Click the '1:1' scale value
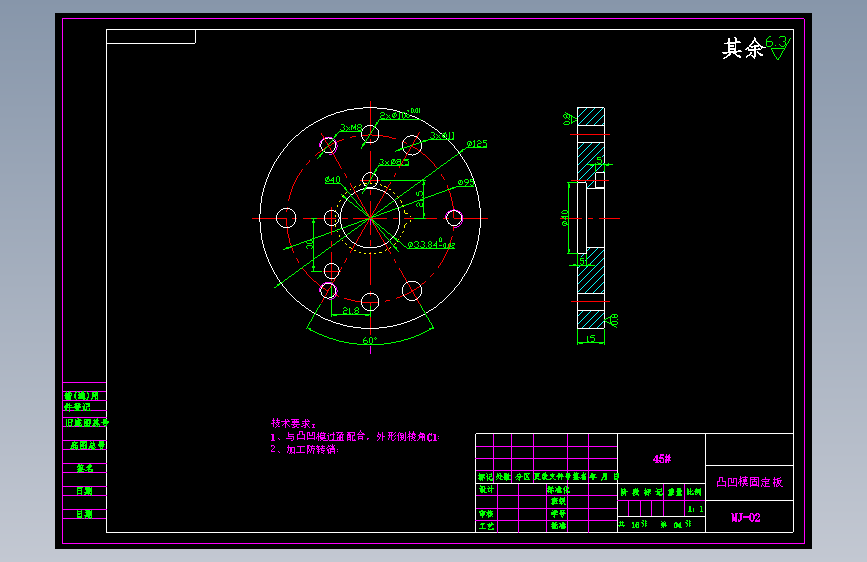Screen dimensions: 867x562 (695, 509)
